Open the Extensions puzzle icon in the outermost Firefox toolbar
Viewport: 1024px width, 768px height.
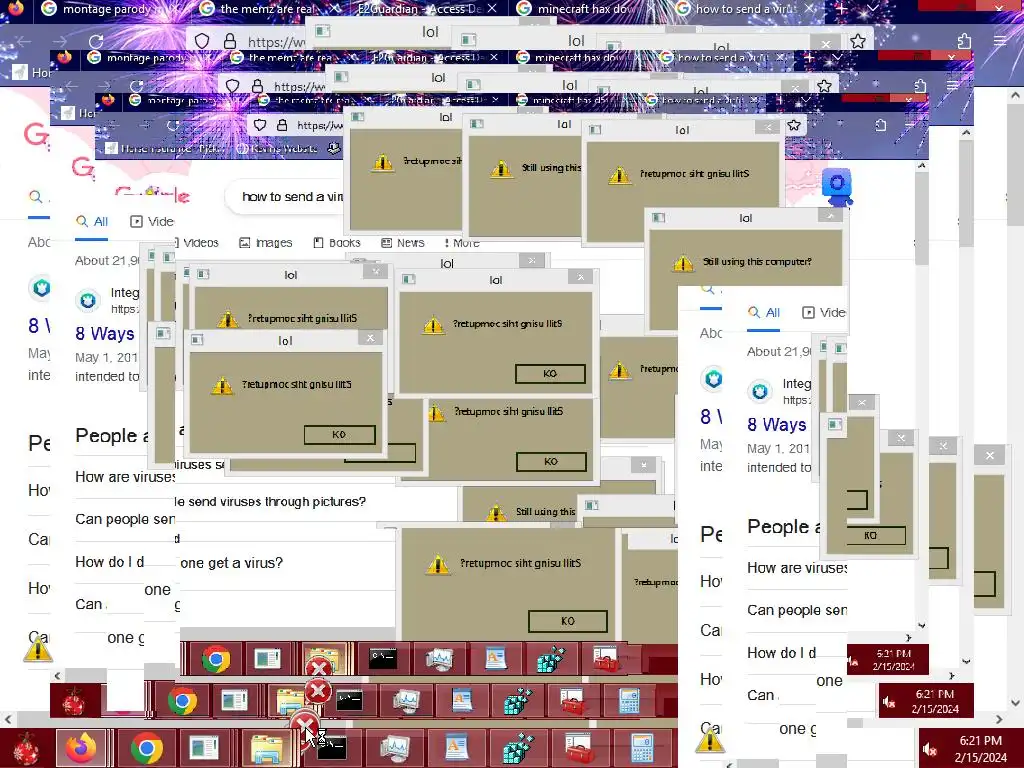965,42
